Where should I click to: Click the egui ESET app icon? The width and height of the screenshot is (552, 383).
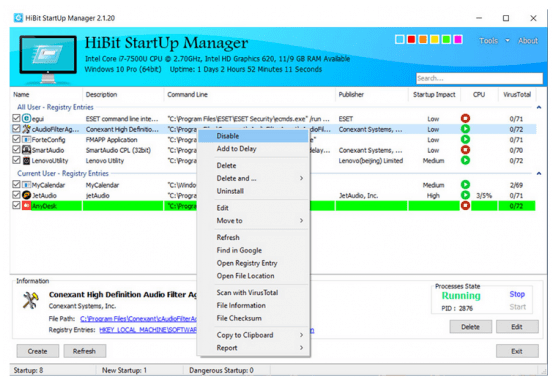(x=26, y=119)
